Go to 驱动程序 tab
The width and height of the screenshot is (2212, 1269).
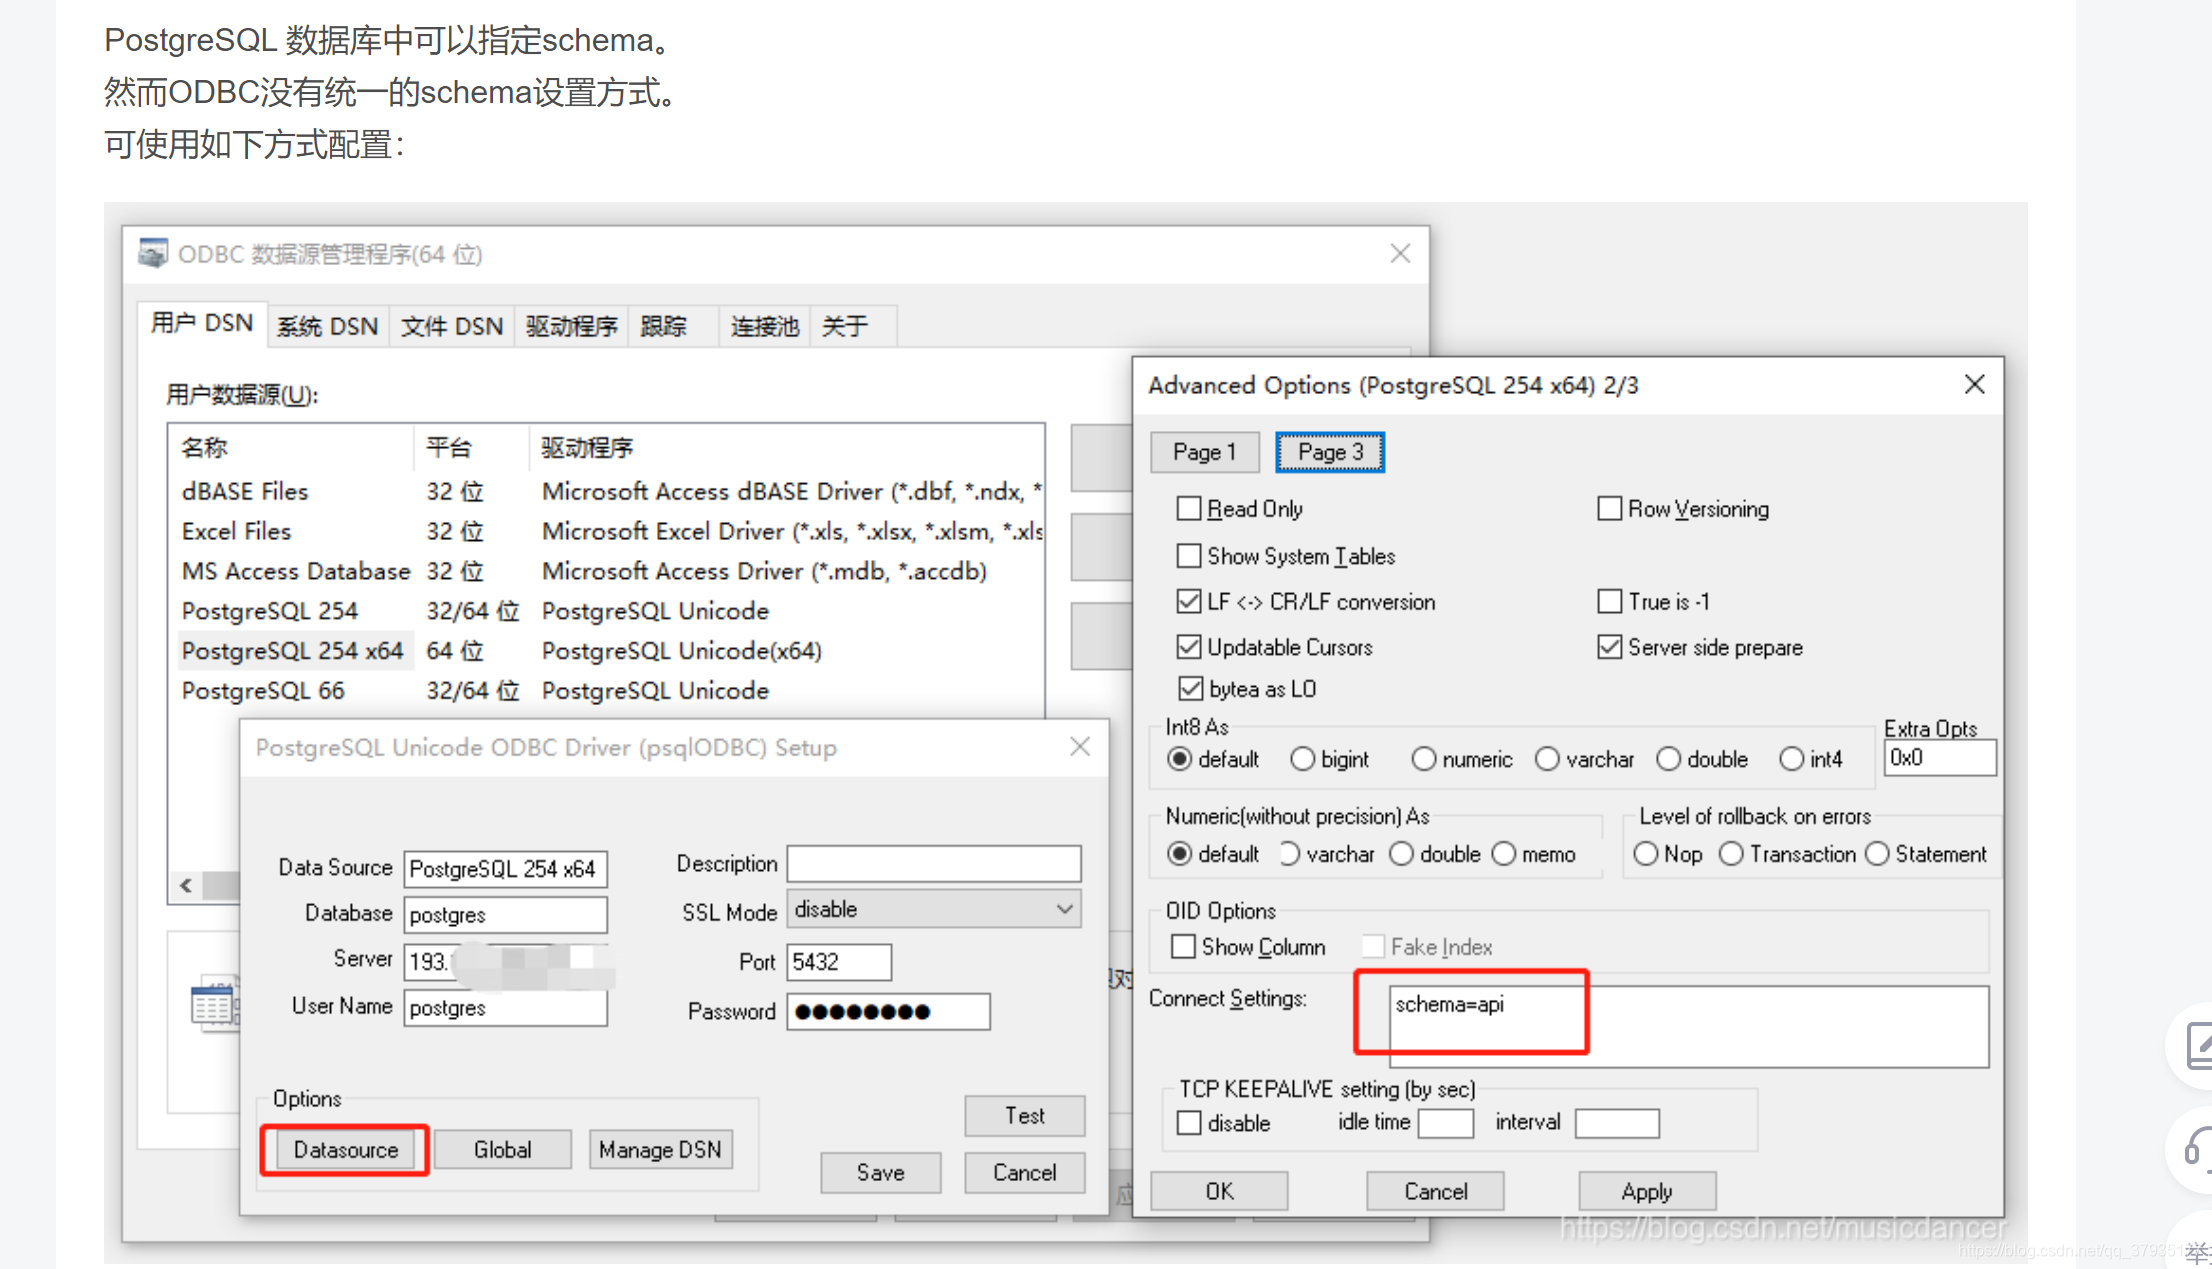[x=572, y=327]
